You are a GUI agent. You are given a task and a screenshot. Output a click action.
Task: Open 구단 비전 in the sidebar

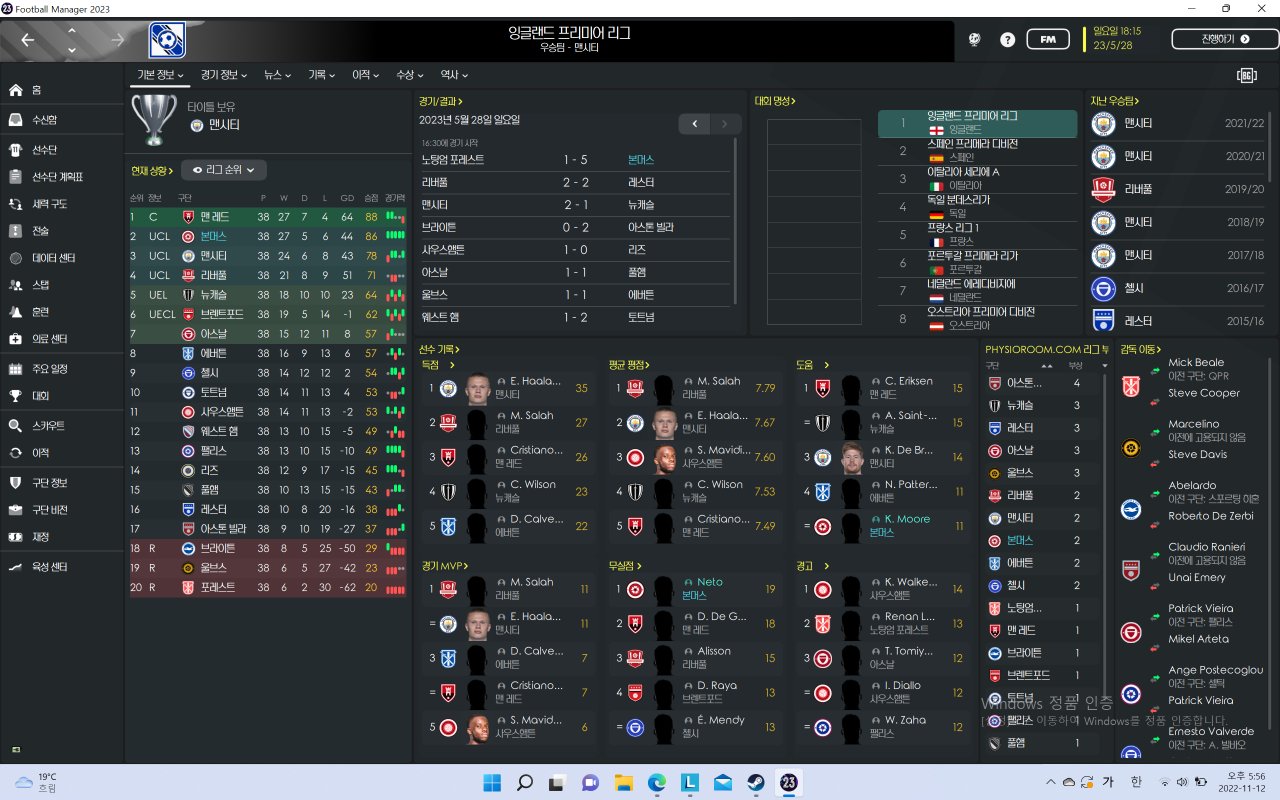62,510
